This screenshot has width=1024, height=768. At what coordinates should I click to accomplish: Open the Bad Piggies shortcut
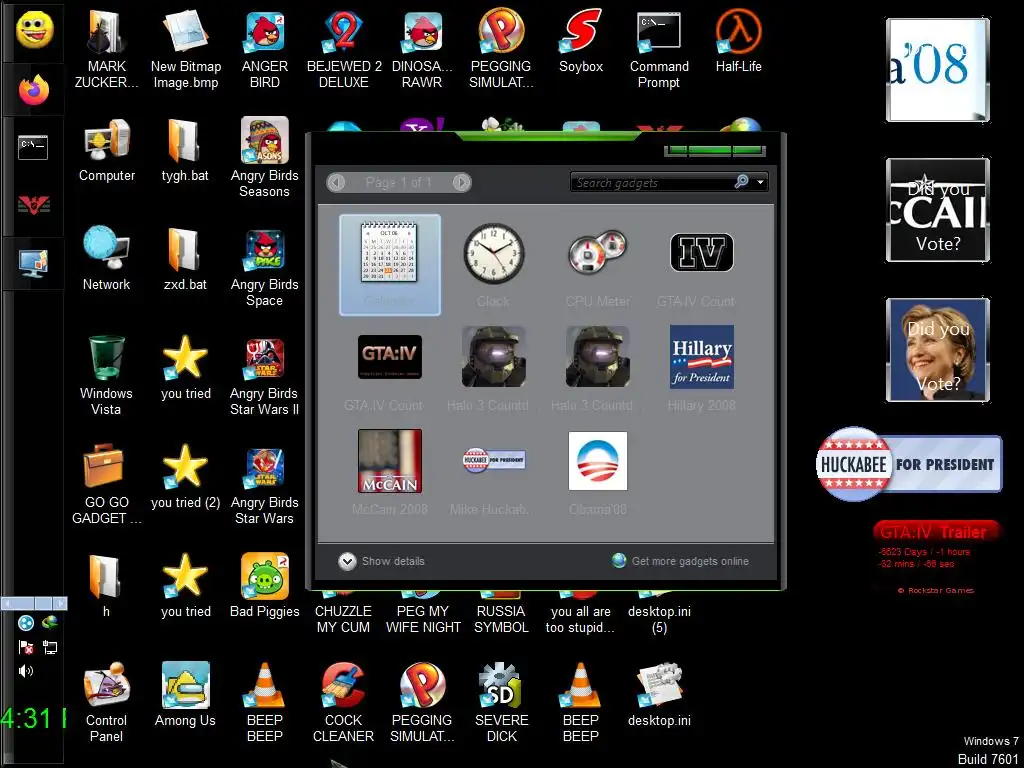click(x=264, y=586)
